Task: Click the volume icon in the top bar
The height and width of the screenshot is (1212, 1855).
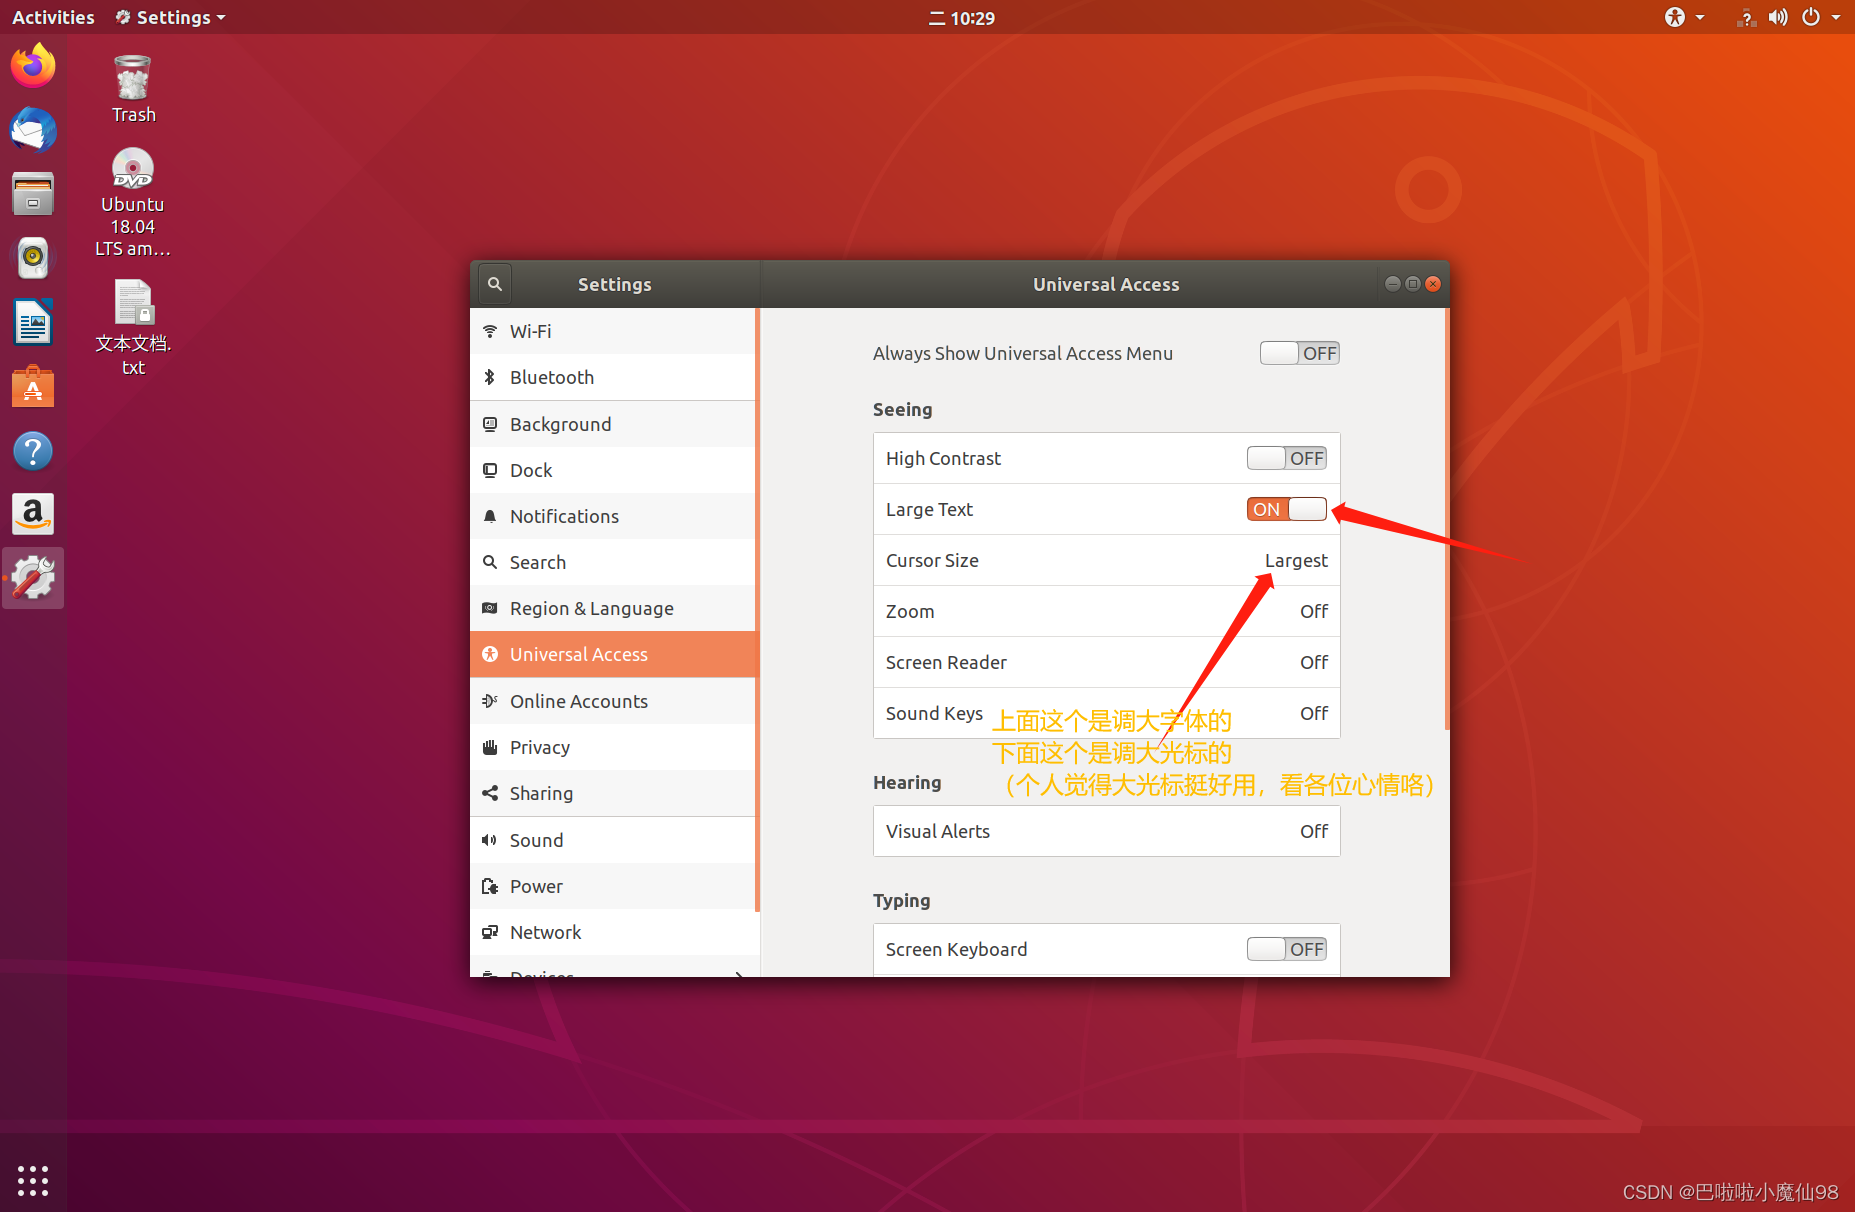Action: coord(1778,17)
